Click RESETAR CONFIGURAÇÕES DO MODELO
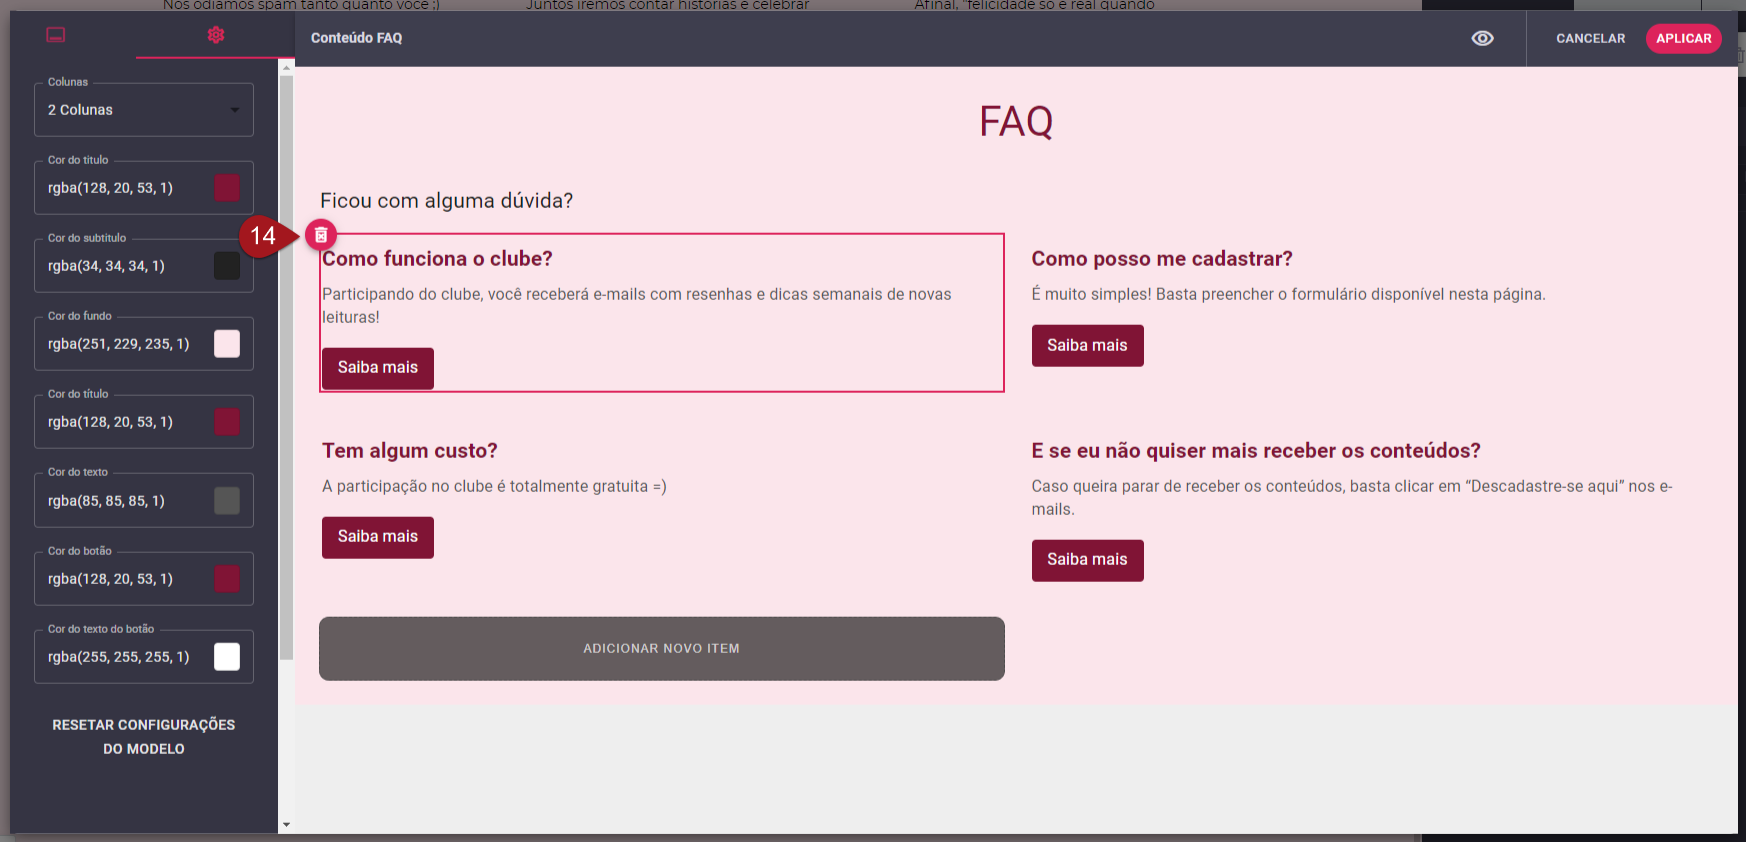Screen dimensions: 1746x842 tap(144, 737)
